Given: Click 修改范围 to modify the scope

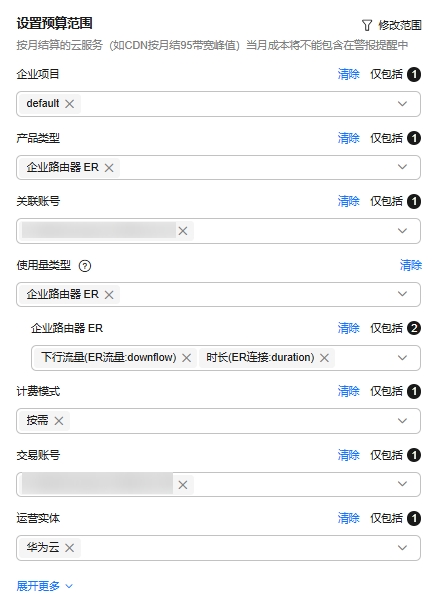Looking at the screenshot, I should (400, 25).
